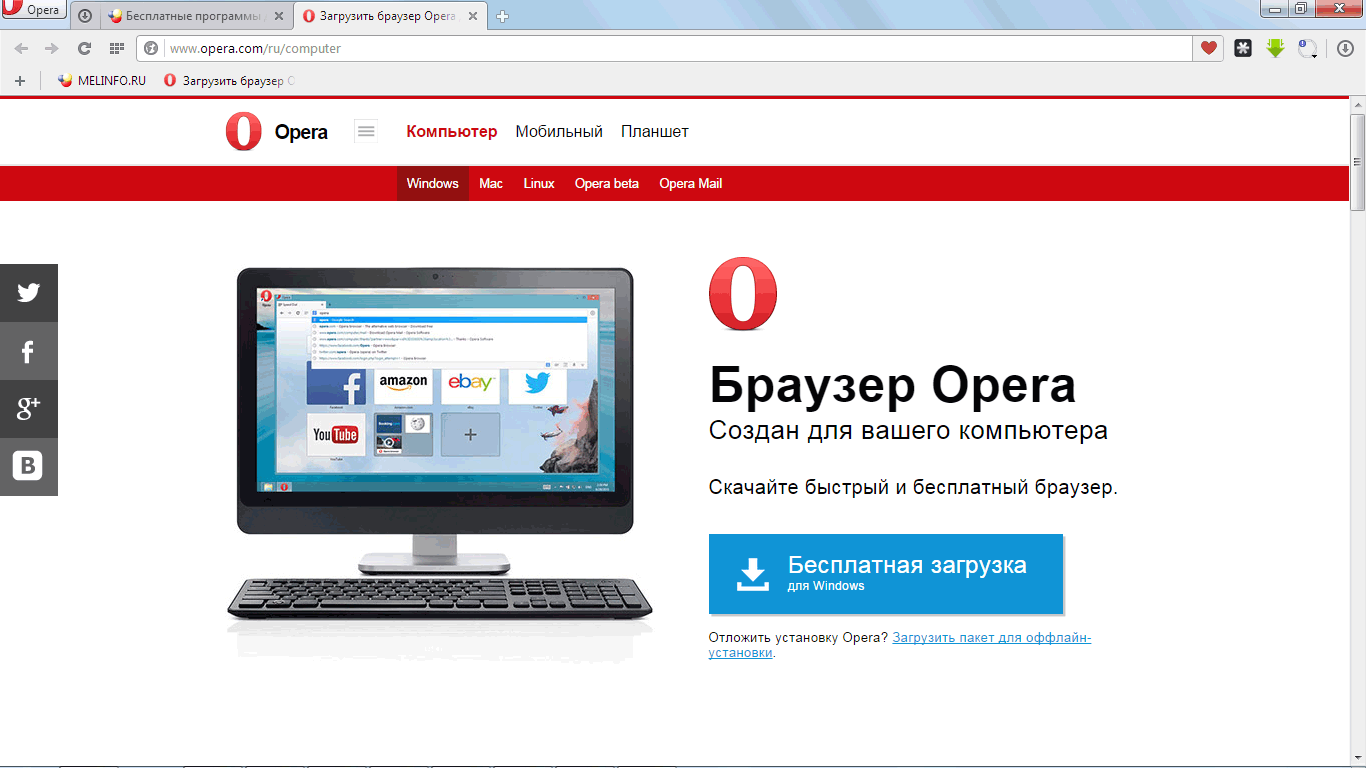This screenshot has width=1366, height=768.
Task: Open a new tab with plus button
Action: [x=503, y=16]
